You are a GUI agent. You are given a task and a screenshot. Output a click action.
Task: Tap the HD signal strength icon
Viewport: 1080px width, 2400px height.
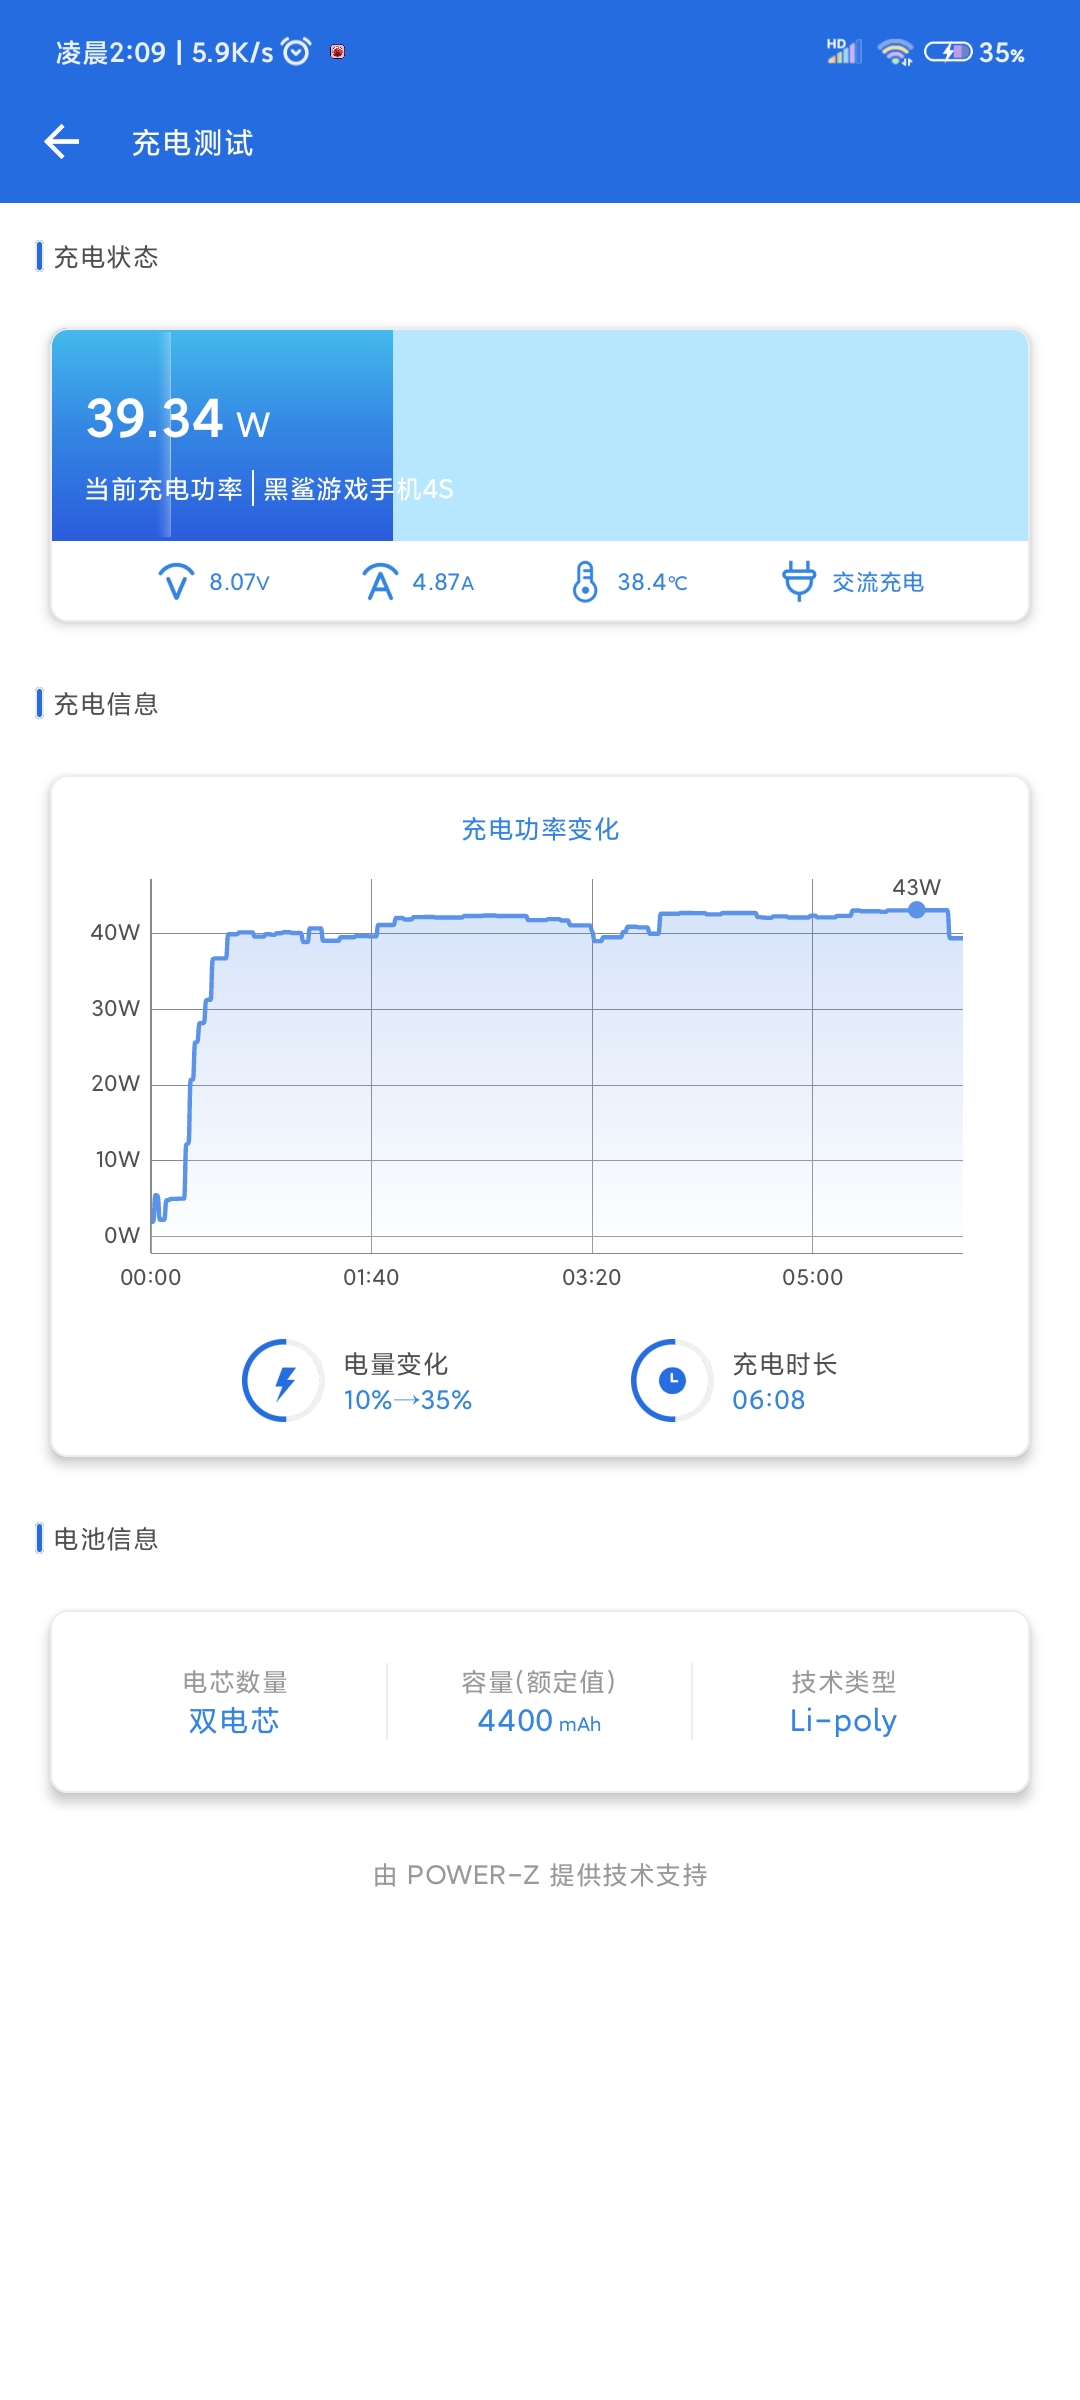pyautogui.click(x=844, y=51)
